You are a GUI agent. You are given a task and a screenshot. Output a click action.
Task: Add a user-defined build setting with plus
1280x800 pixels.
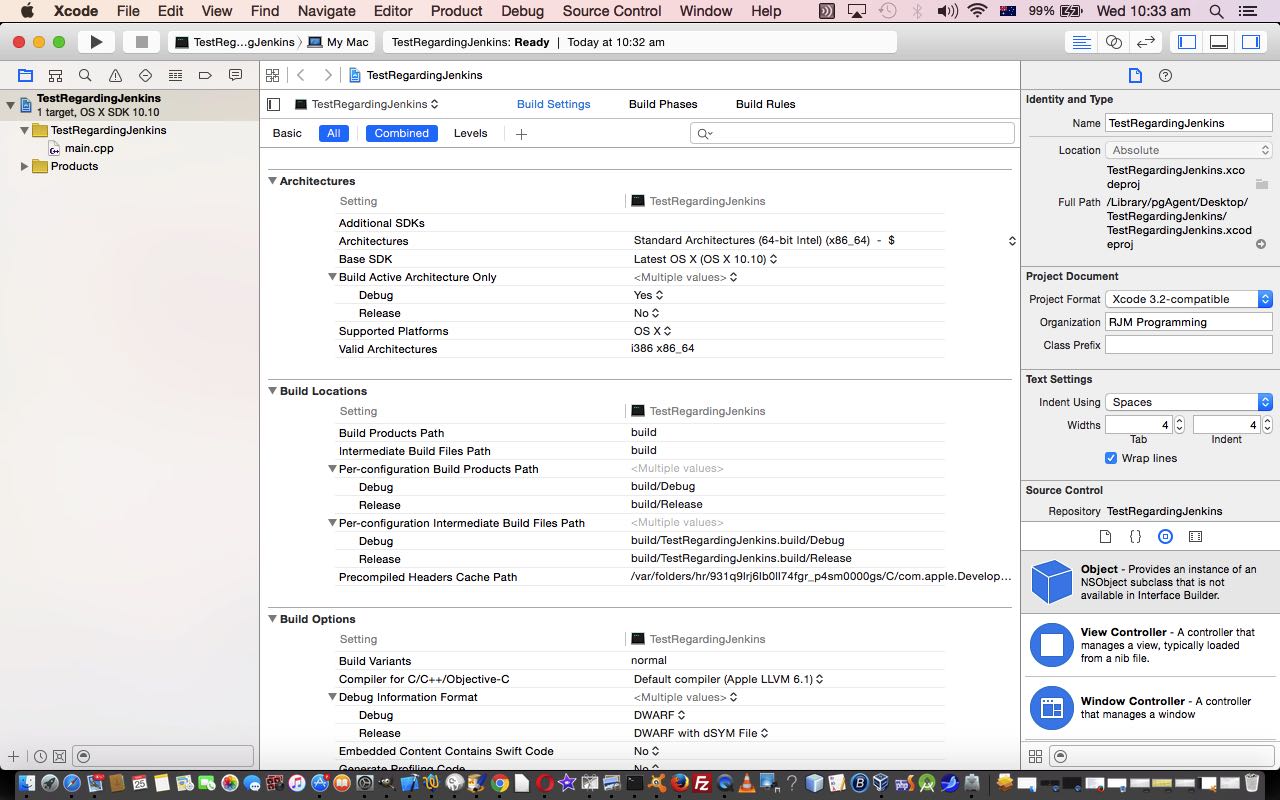(521, 134)
